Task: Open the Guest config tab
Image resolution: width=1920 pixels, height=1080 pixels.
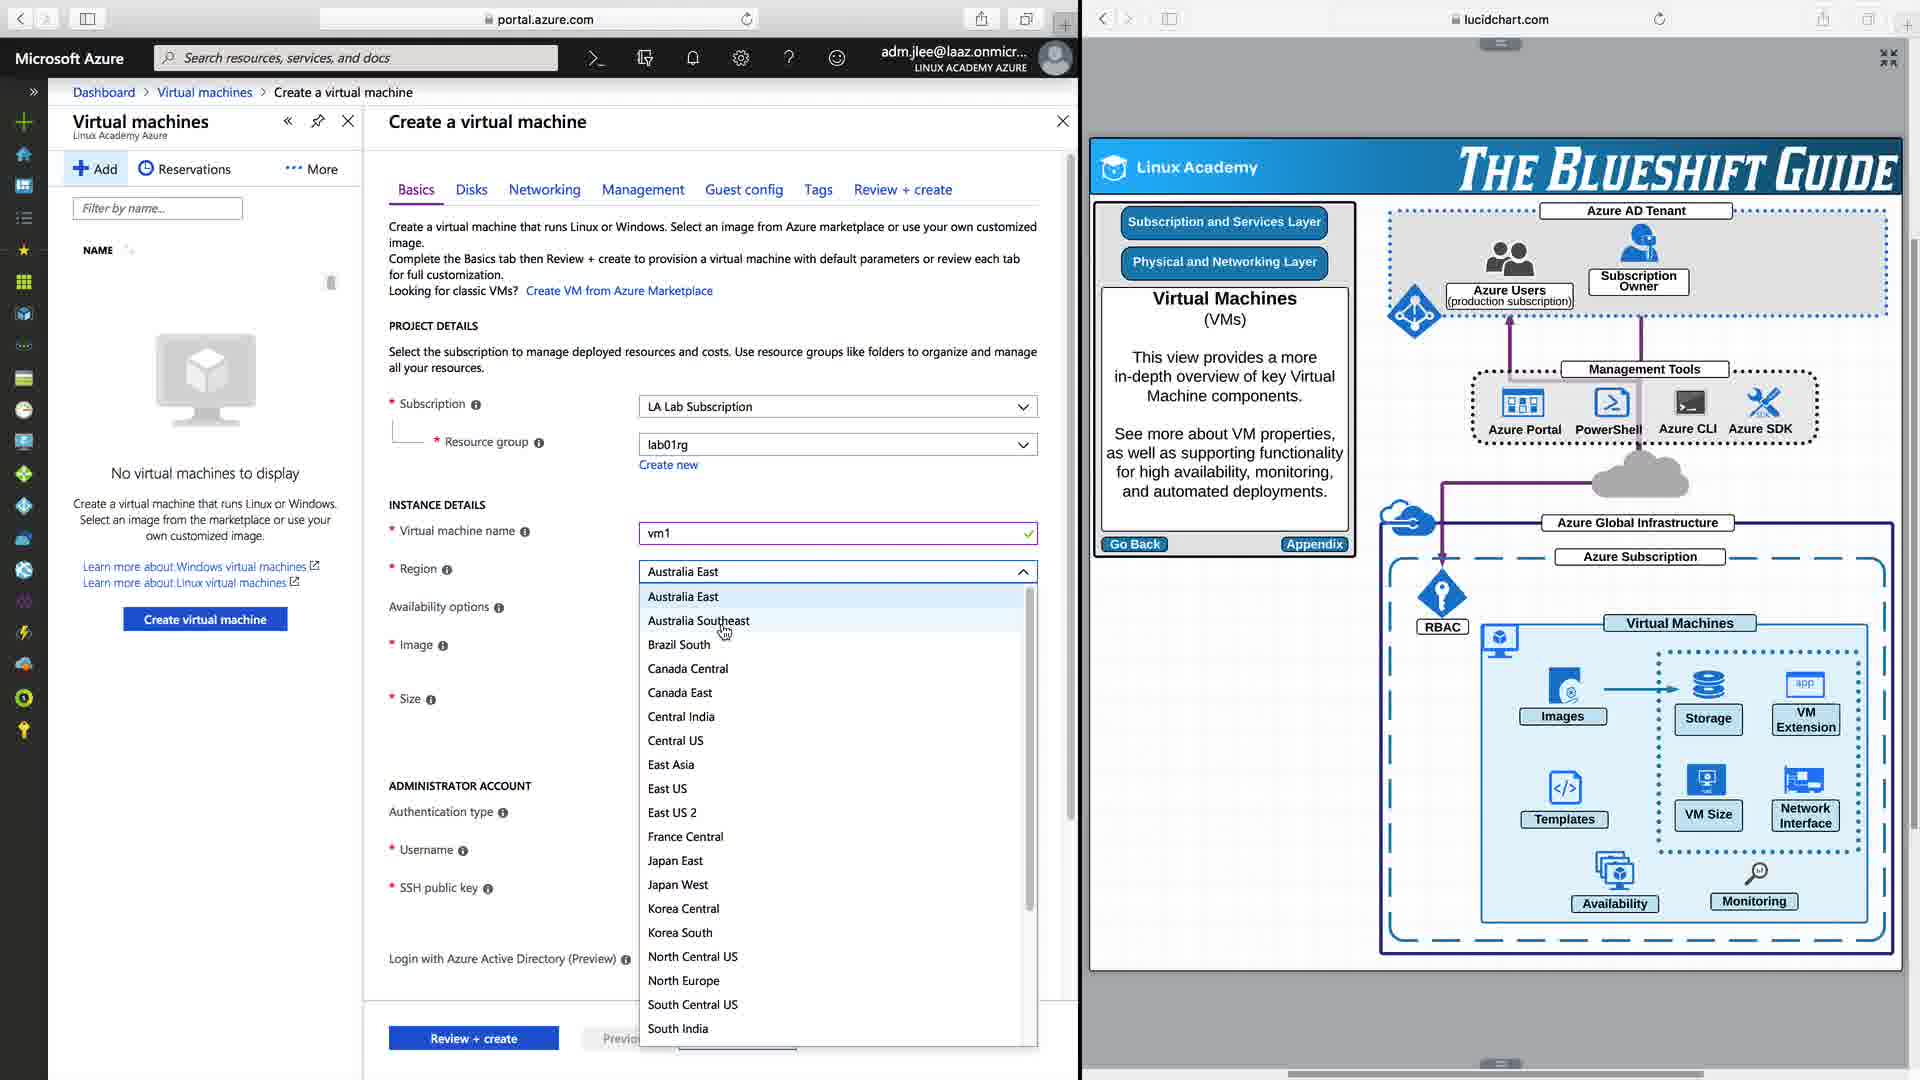Action: coord(743,190)
